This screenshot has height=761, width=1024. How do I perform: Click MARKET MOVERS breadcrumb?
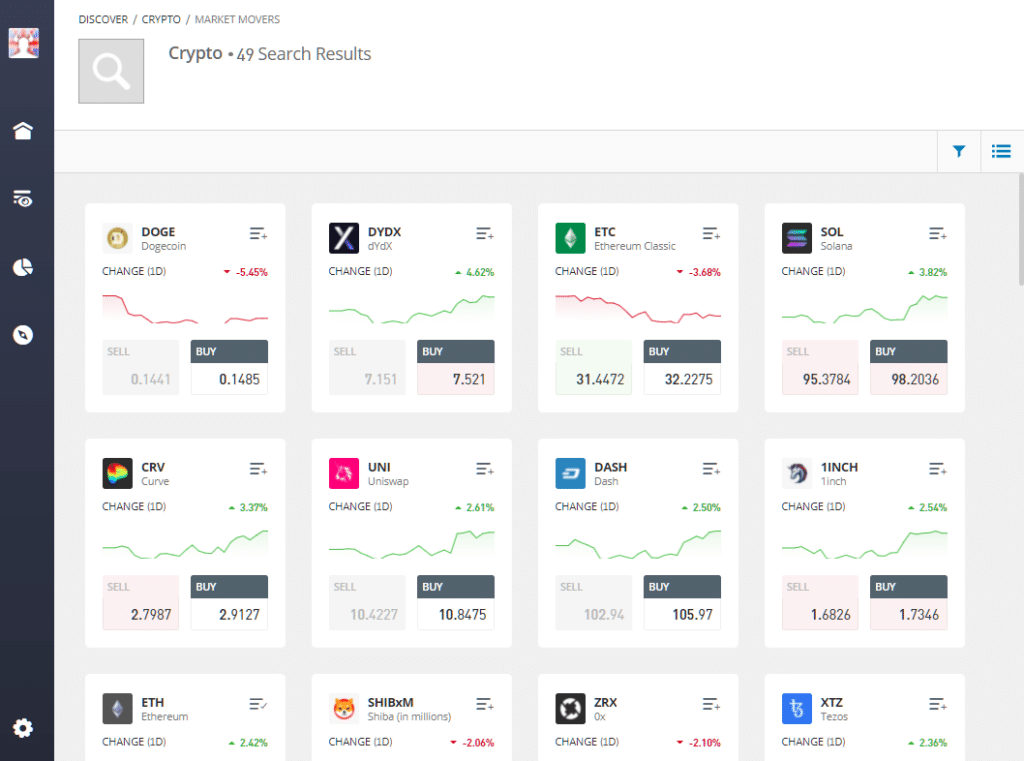pos(237,20)
